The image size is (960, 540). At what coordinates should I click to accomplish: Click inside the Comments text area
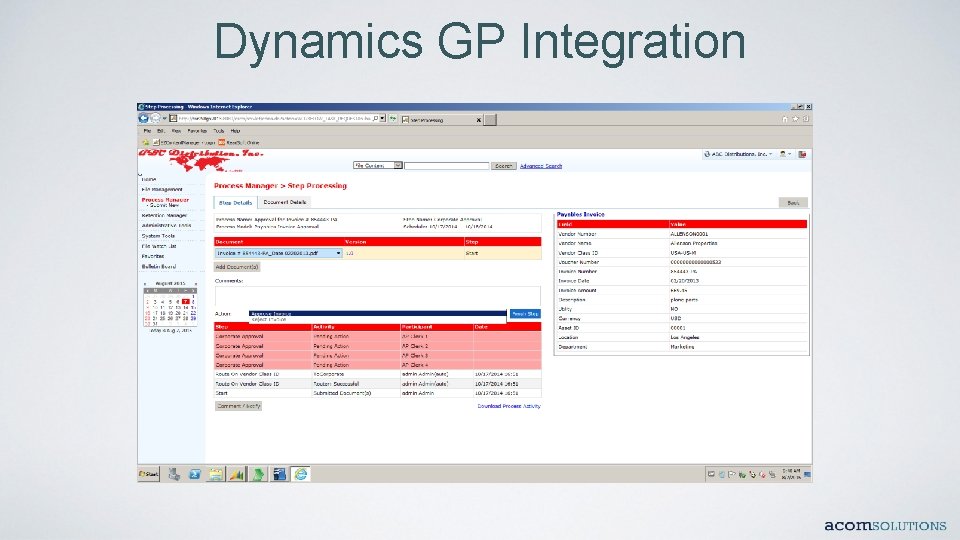pyautogui.click(x=377, y=296)
